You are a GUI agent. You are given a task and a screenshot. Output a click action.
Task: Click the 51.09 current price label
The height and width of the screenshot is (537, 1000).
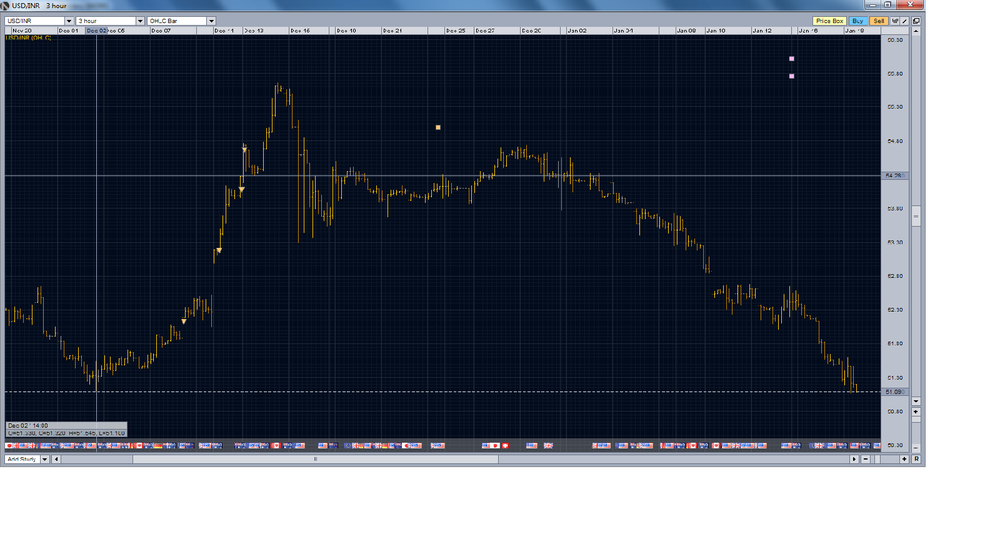(895, 392)
